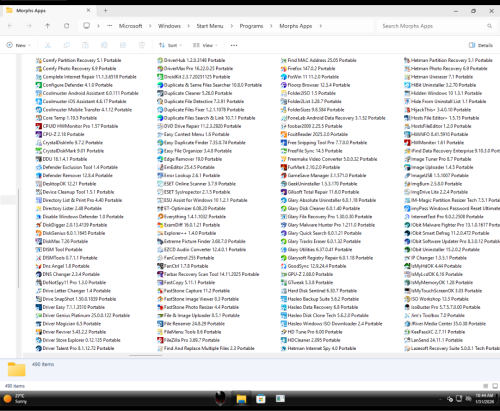
Task: Click the CPU-Z shortcut icon
Action: click(x=38, y=134)
